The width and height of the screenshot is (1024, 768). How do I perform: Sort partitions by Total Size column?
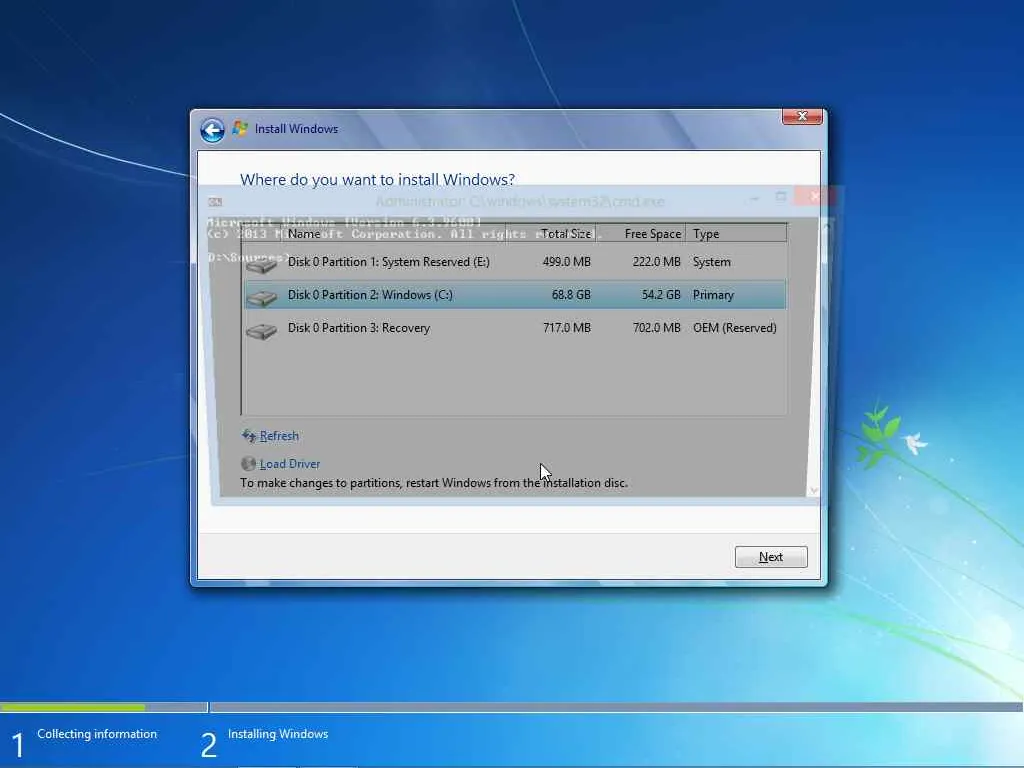(551, 233)
